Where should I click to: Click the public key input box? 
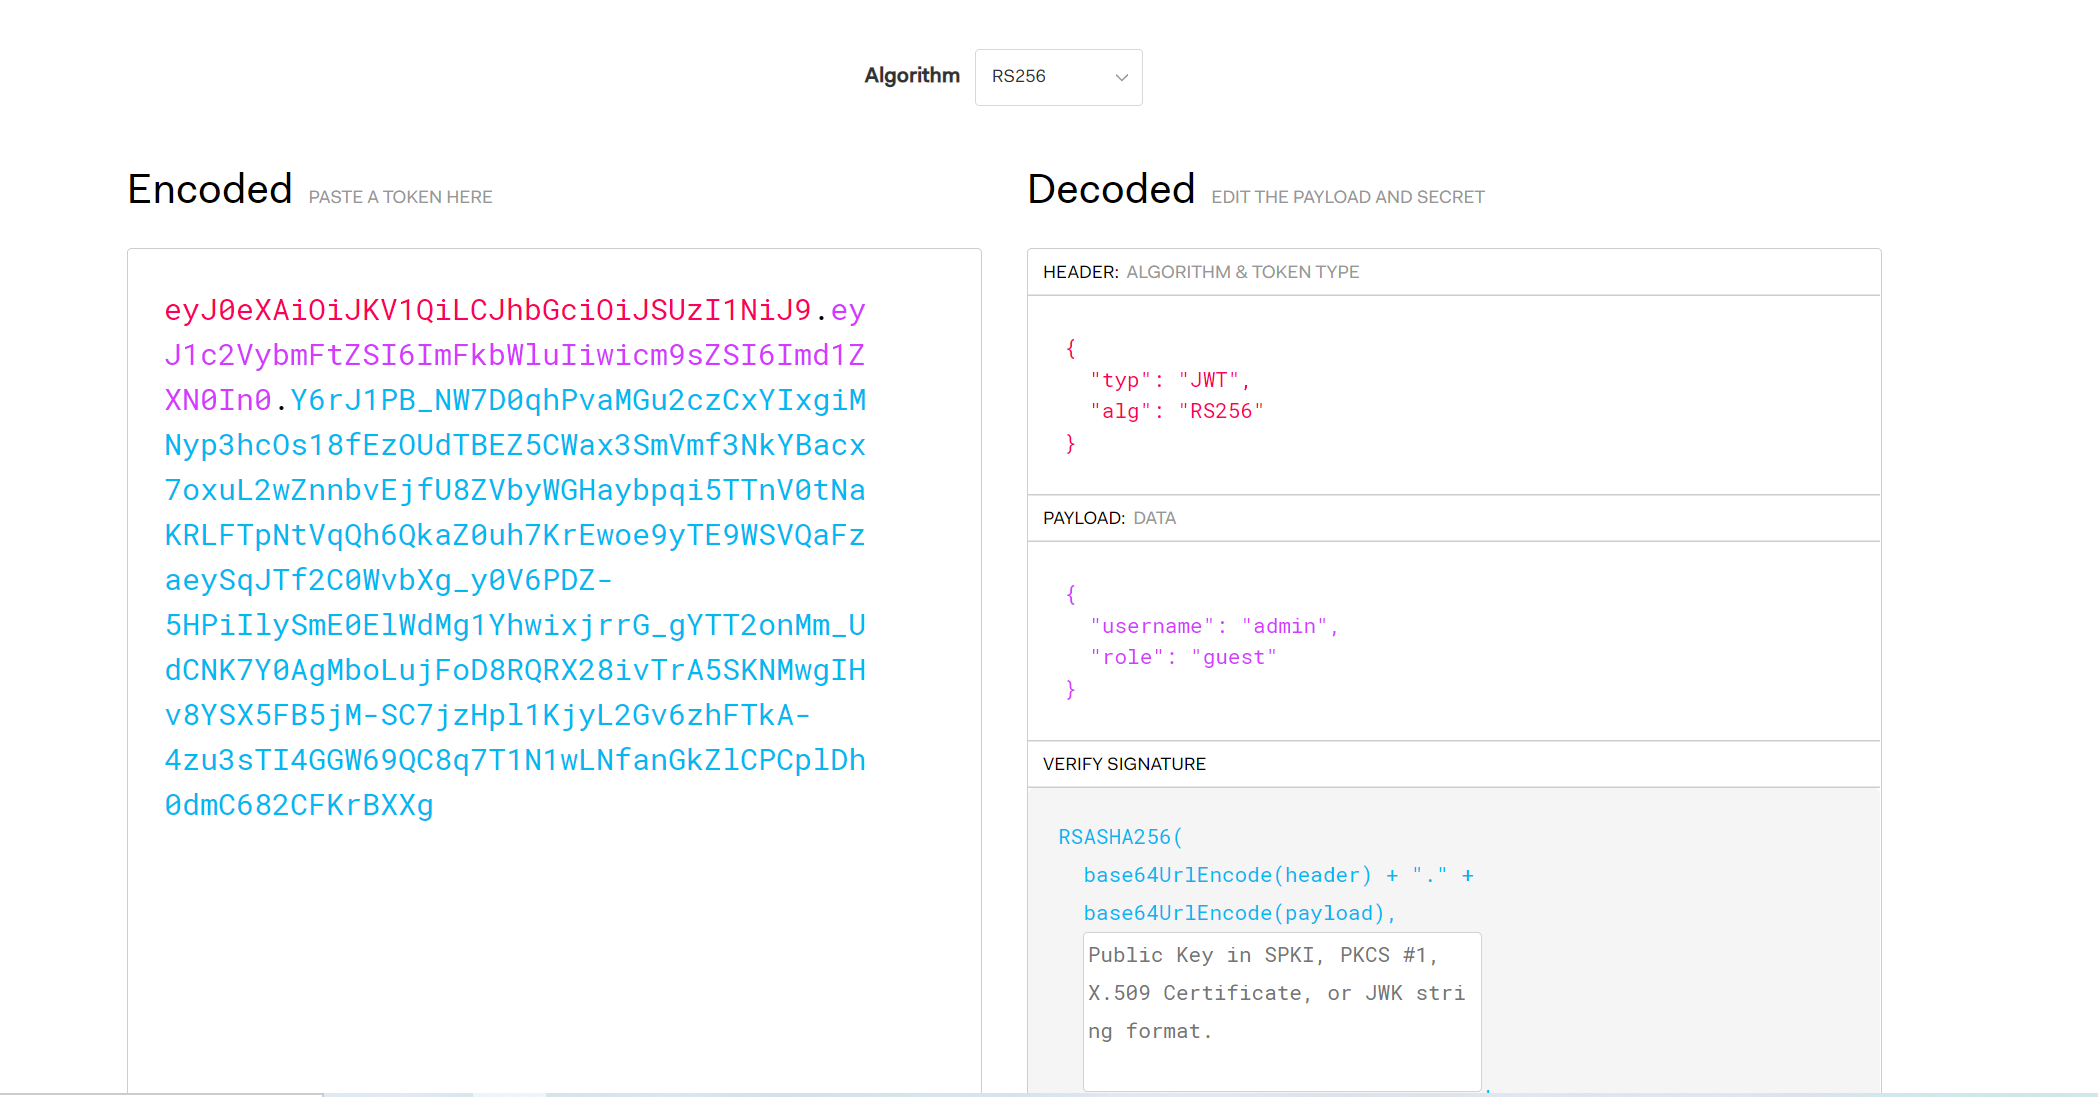(1281, 1012)
